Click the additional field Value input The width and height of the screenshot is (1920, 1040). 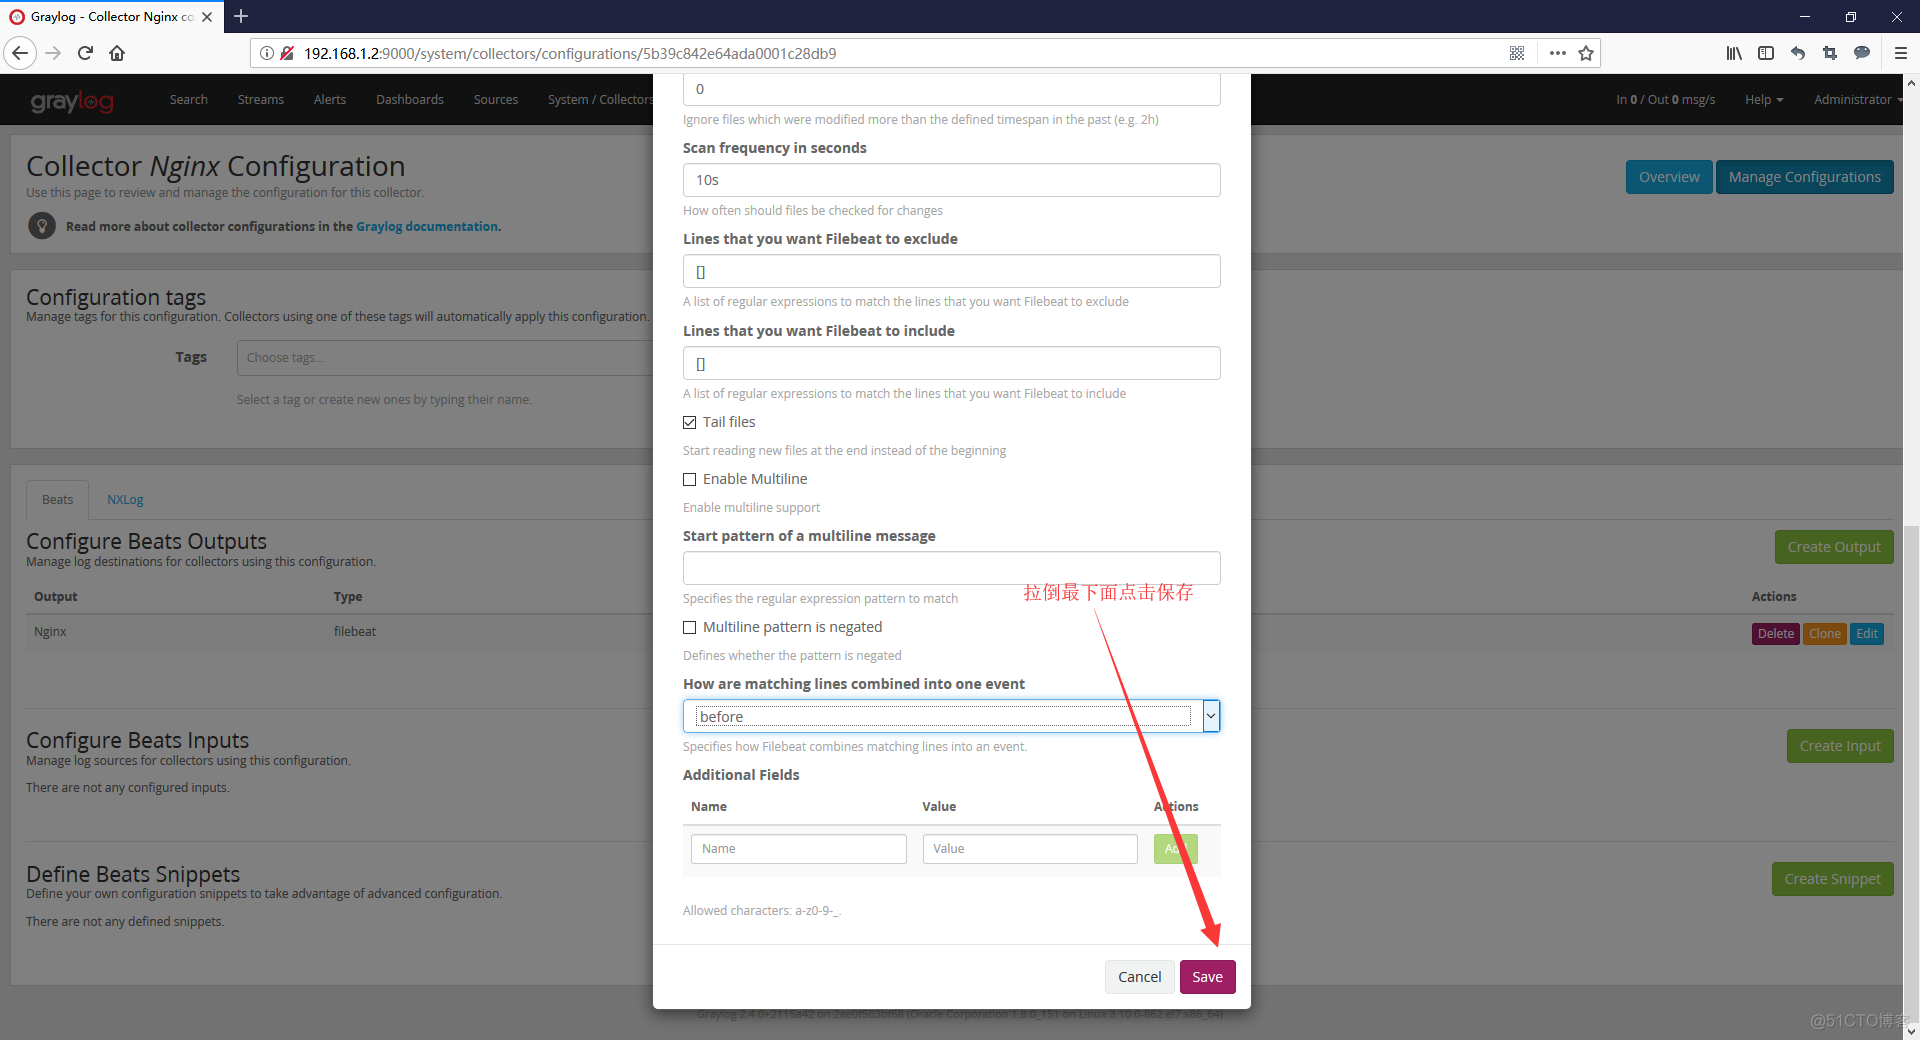click(1030, 849)
